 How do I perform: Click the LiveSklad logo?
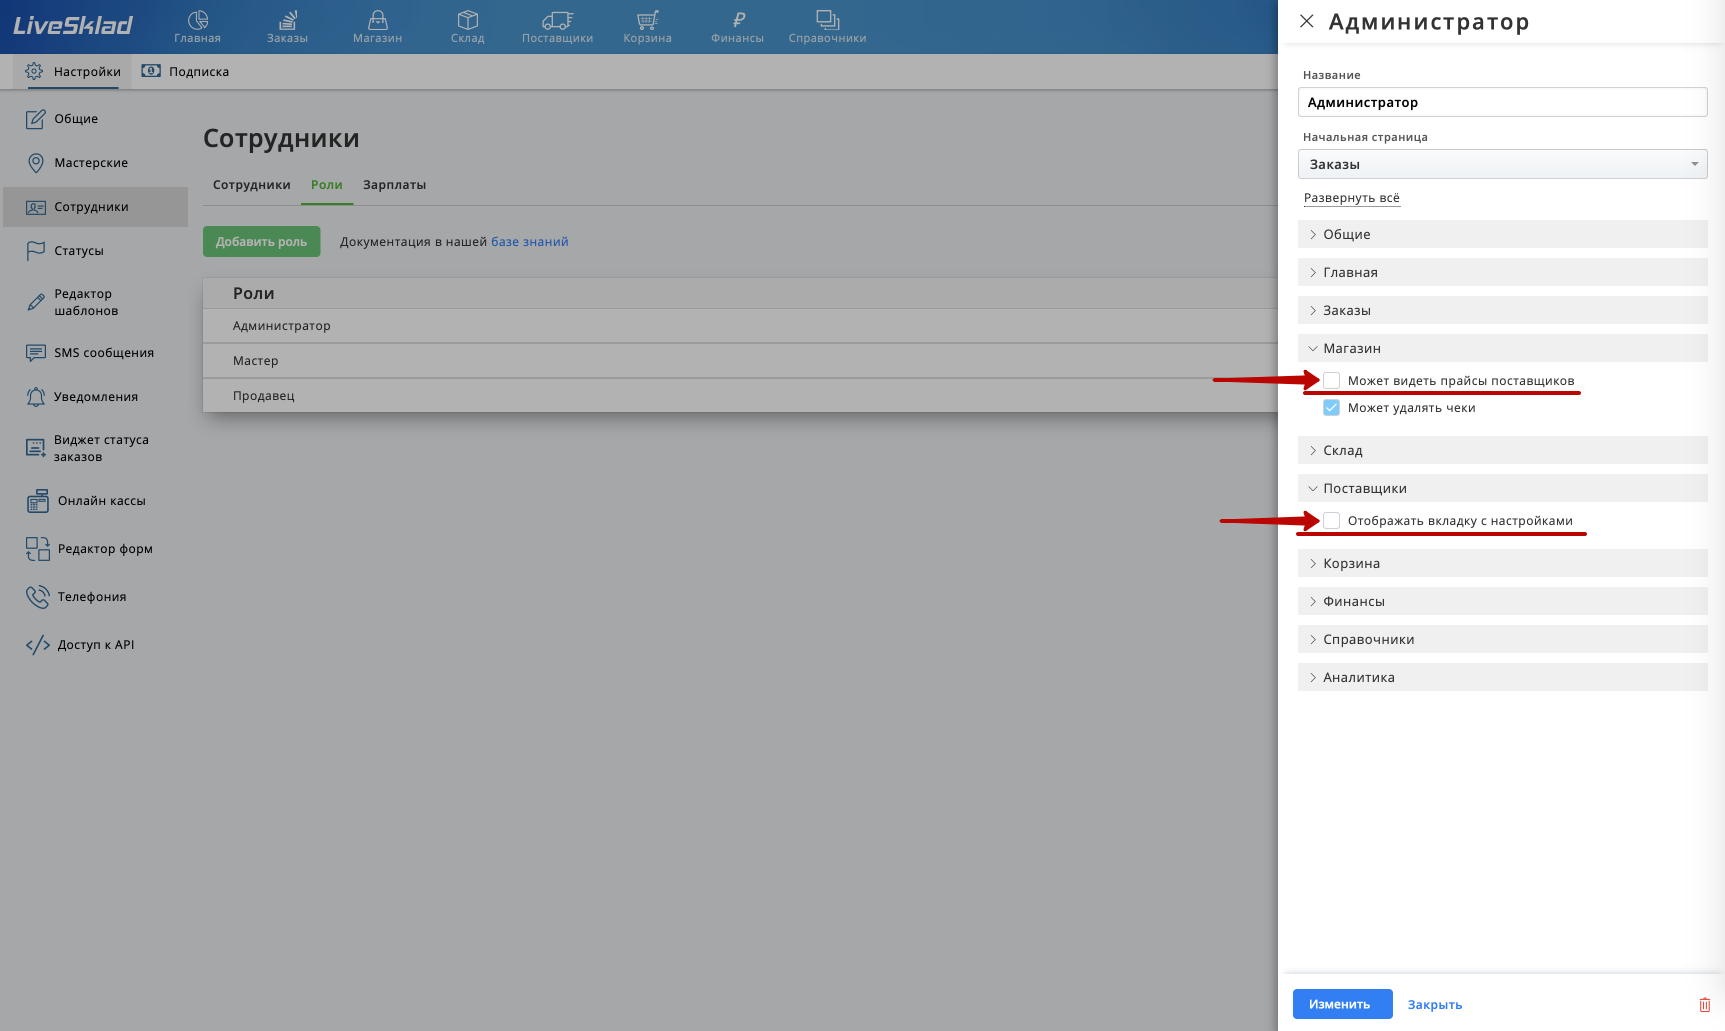[x=72, y=26]
